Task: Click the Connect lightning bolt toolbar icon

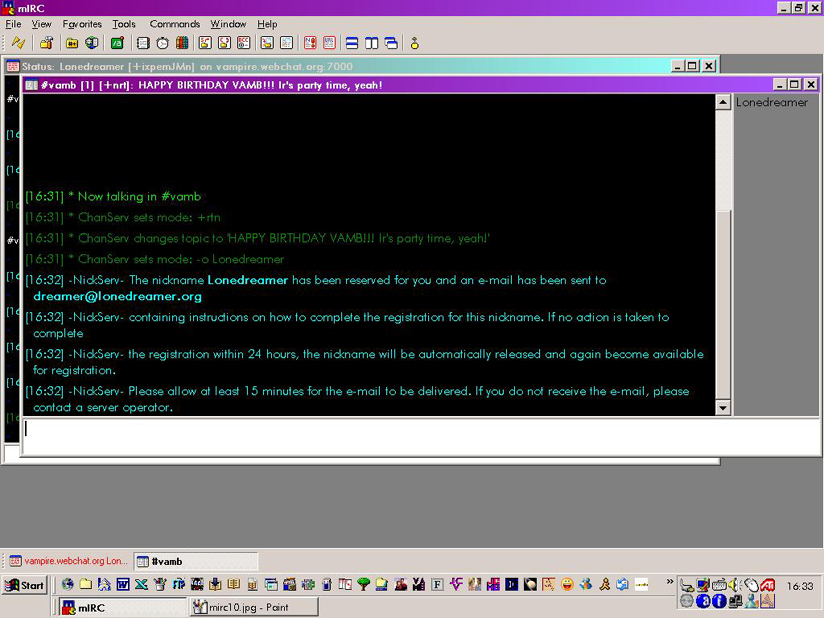Action: (x=18, y=43)
